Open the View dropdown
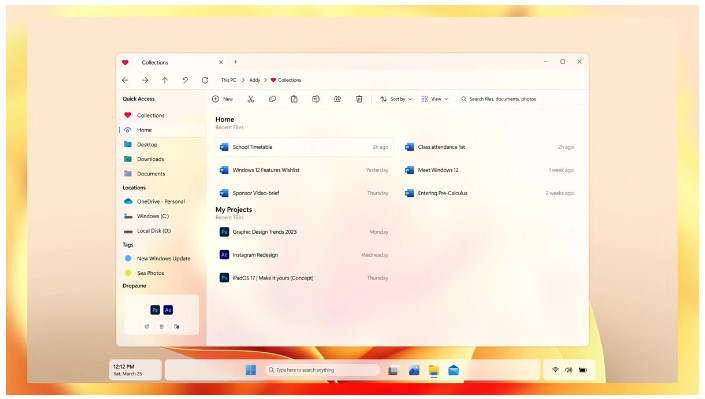 [435, 99]
